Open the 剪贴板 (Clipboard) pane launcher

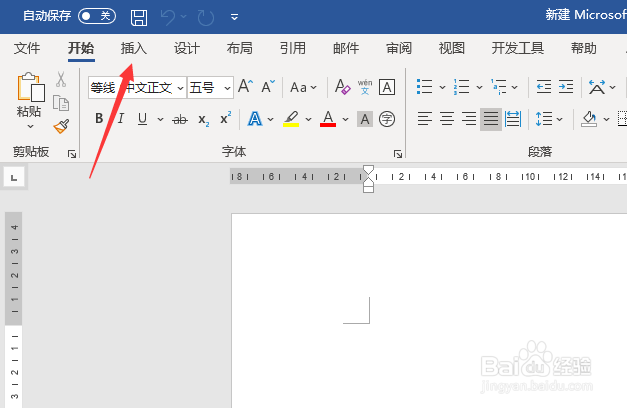(x=72, y=154)
